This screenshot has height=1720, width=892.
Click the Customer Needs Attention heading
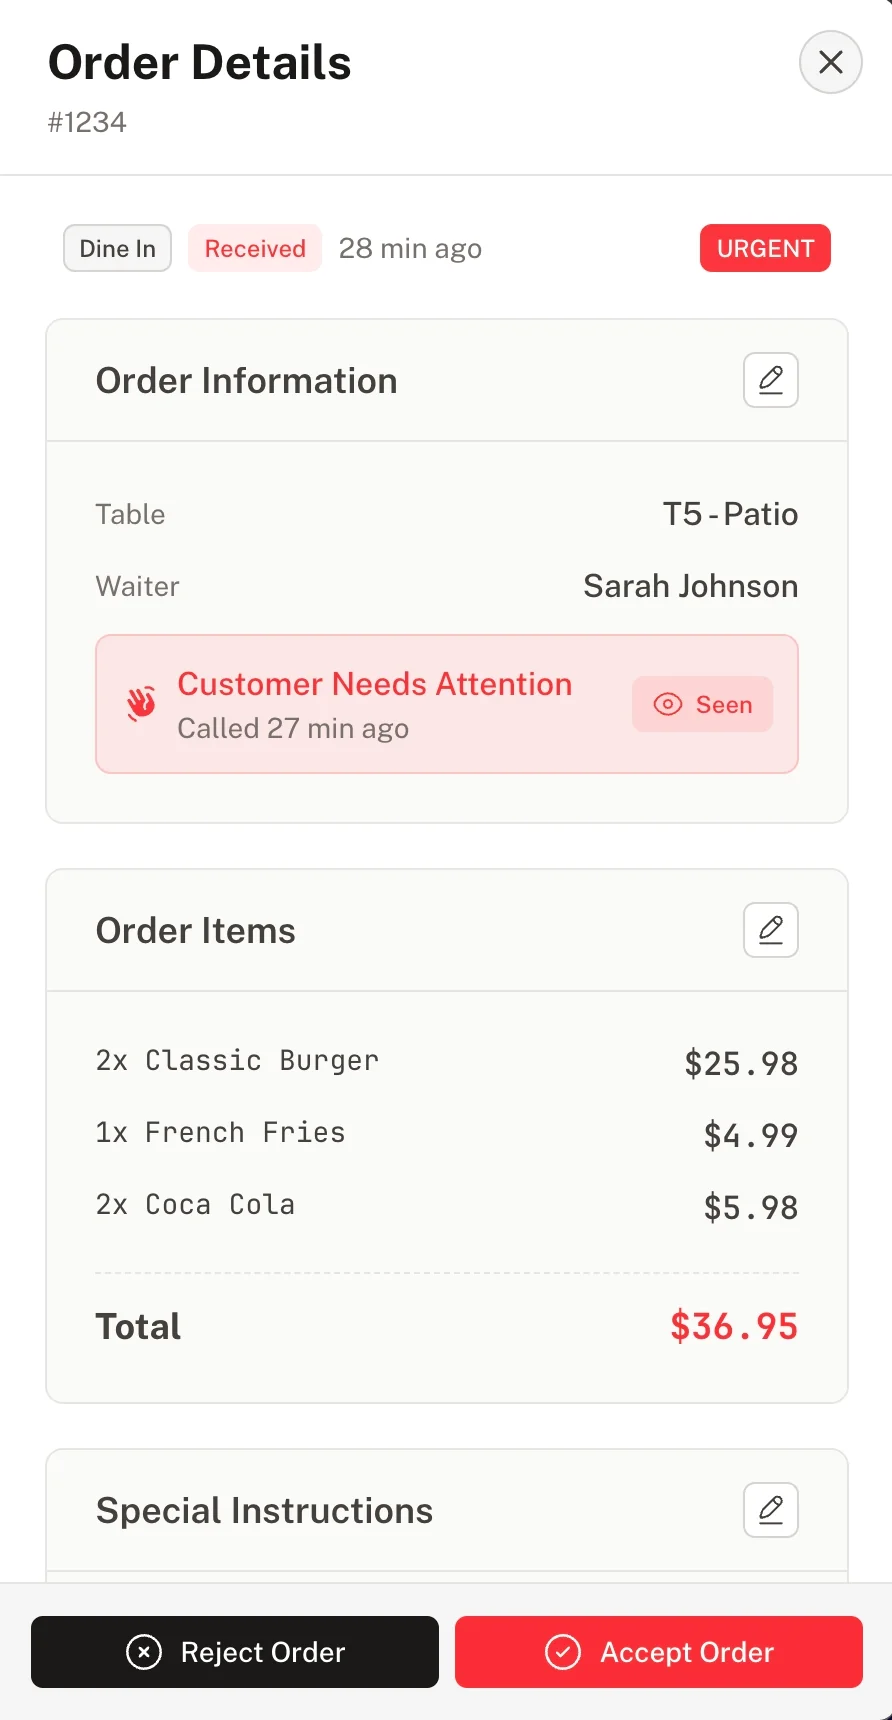coord(374,684)
